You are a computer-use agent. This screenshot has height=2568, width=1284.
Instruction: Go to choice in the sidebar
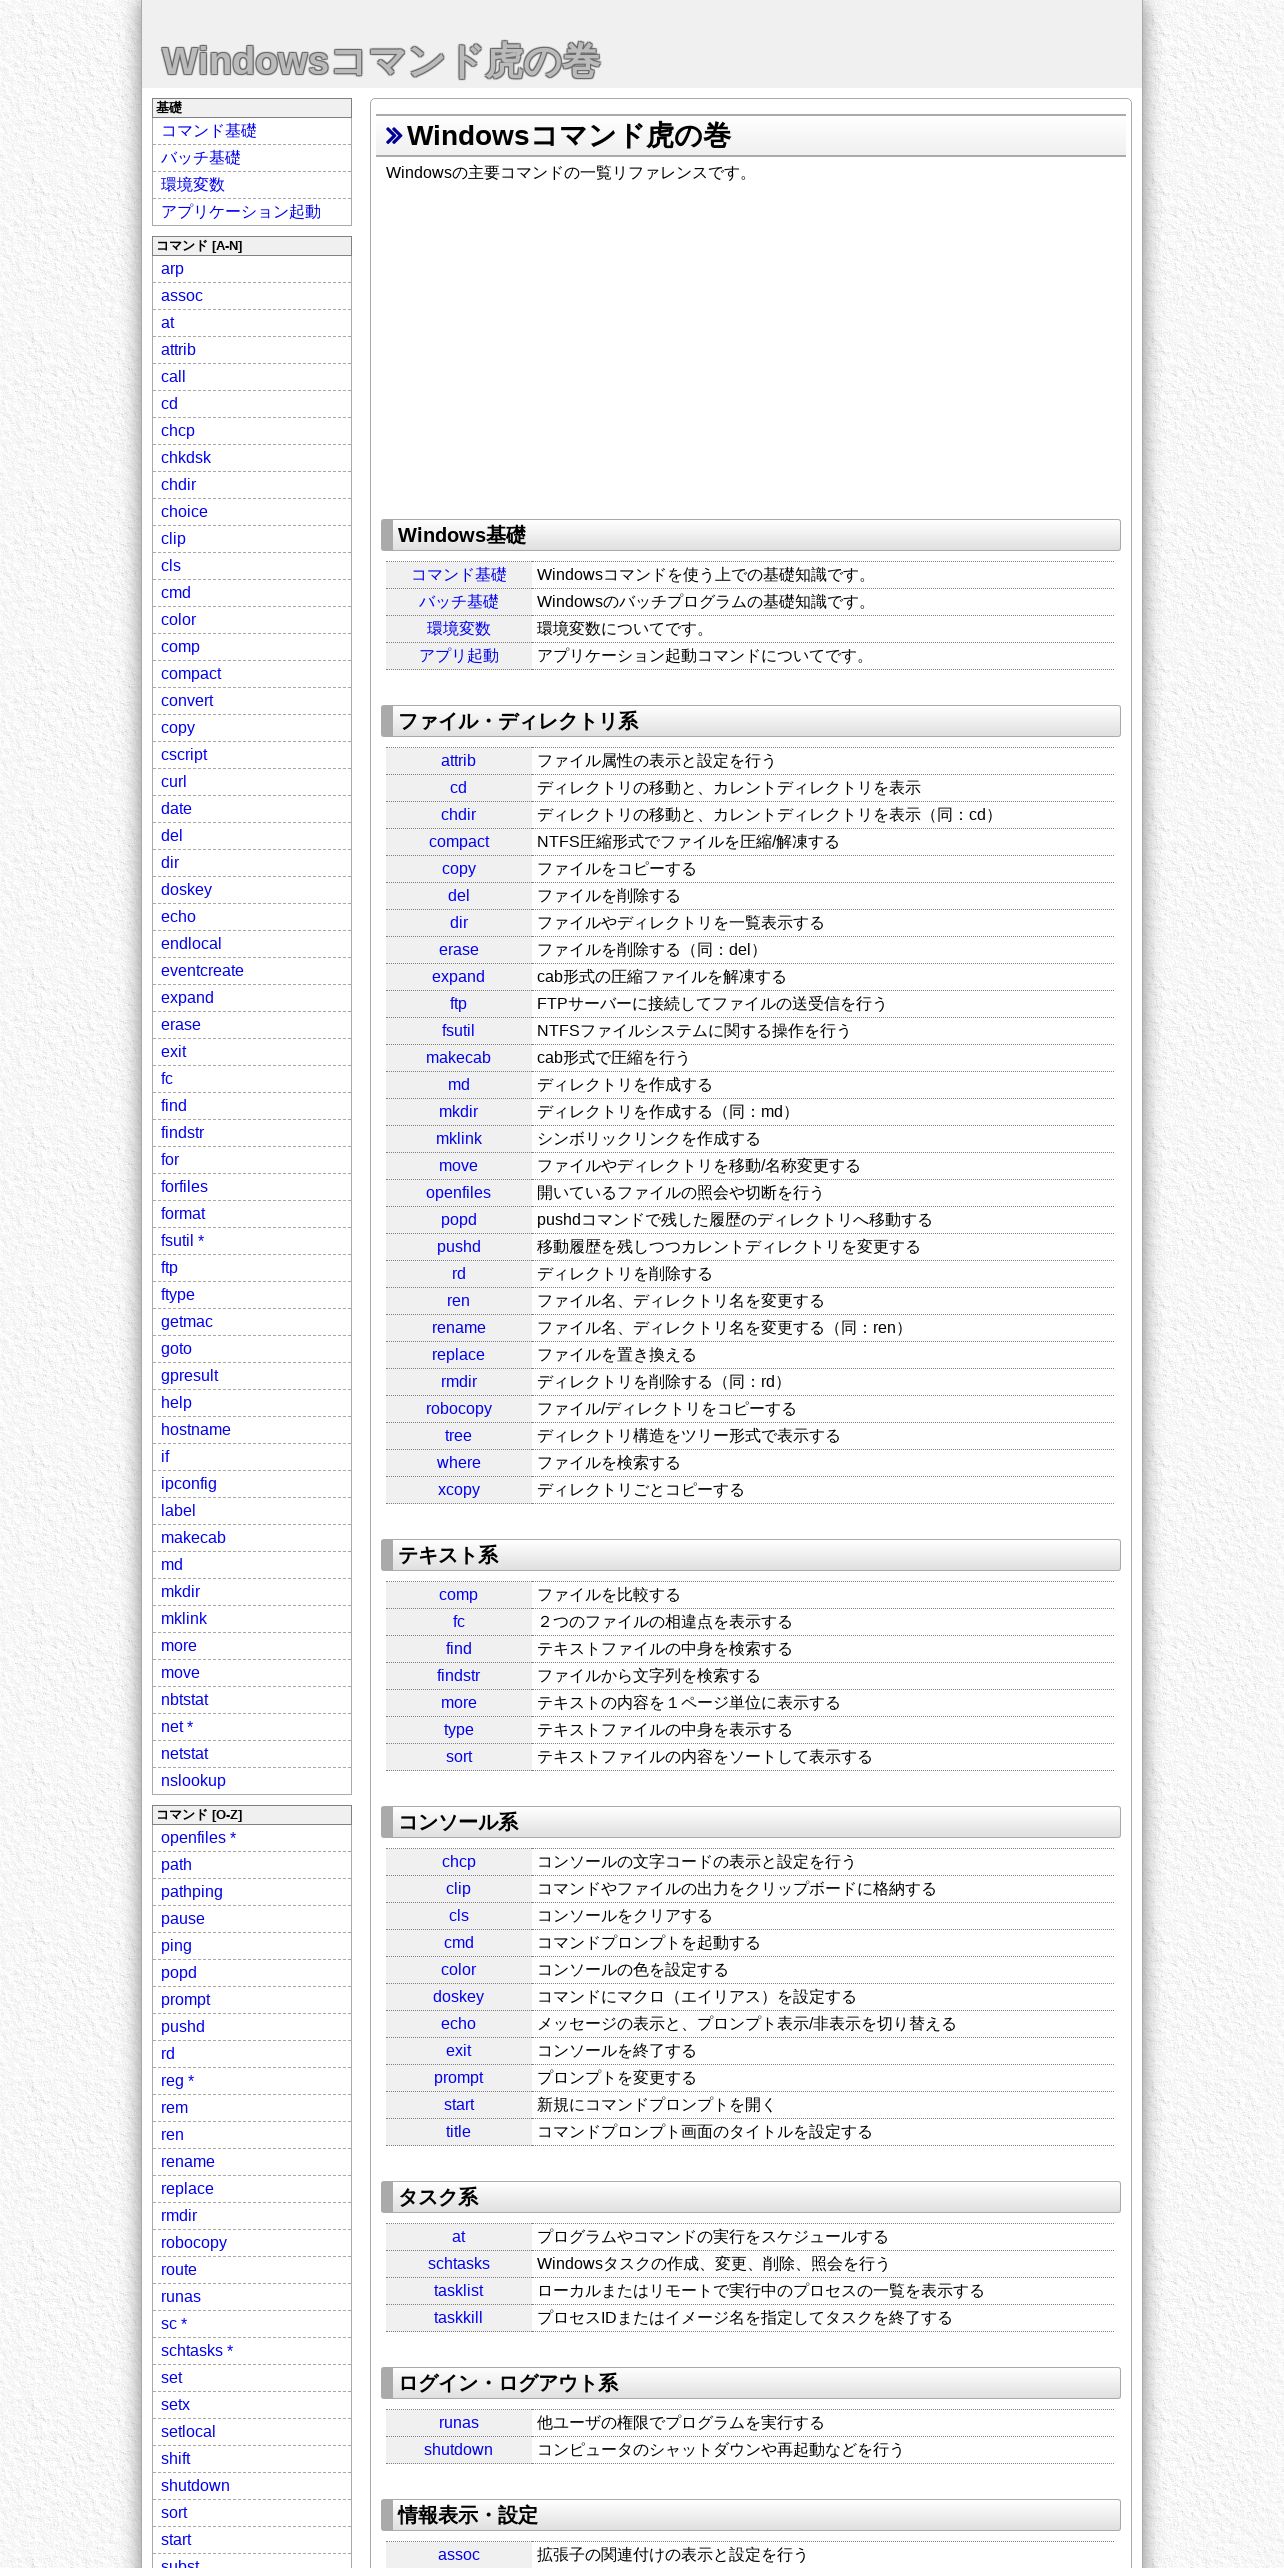[184, 512]
